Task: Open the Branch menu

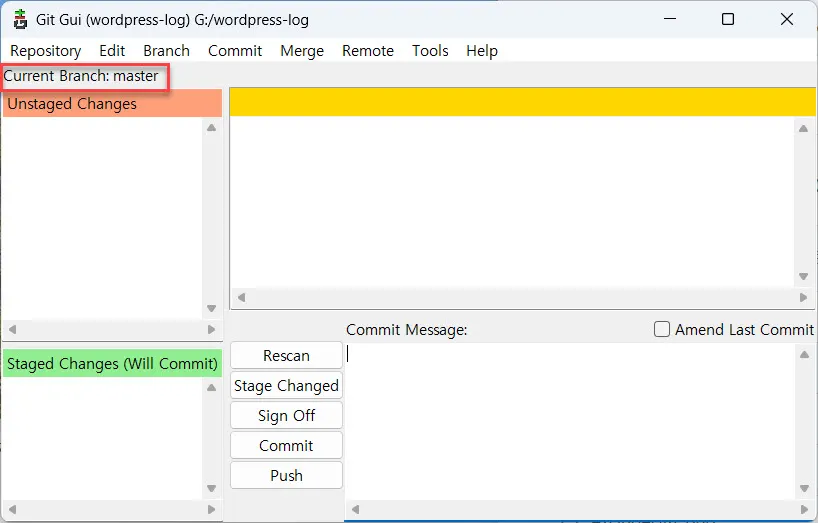Action: 166,51
